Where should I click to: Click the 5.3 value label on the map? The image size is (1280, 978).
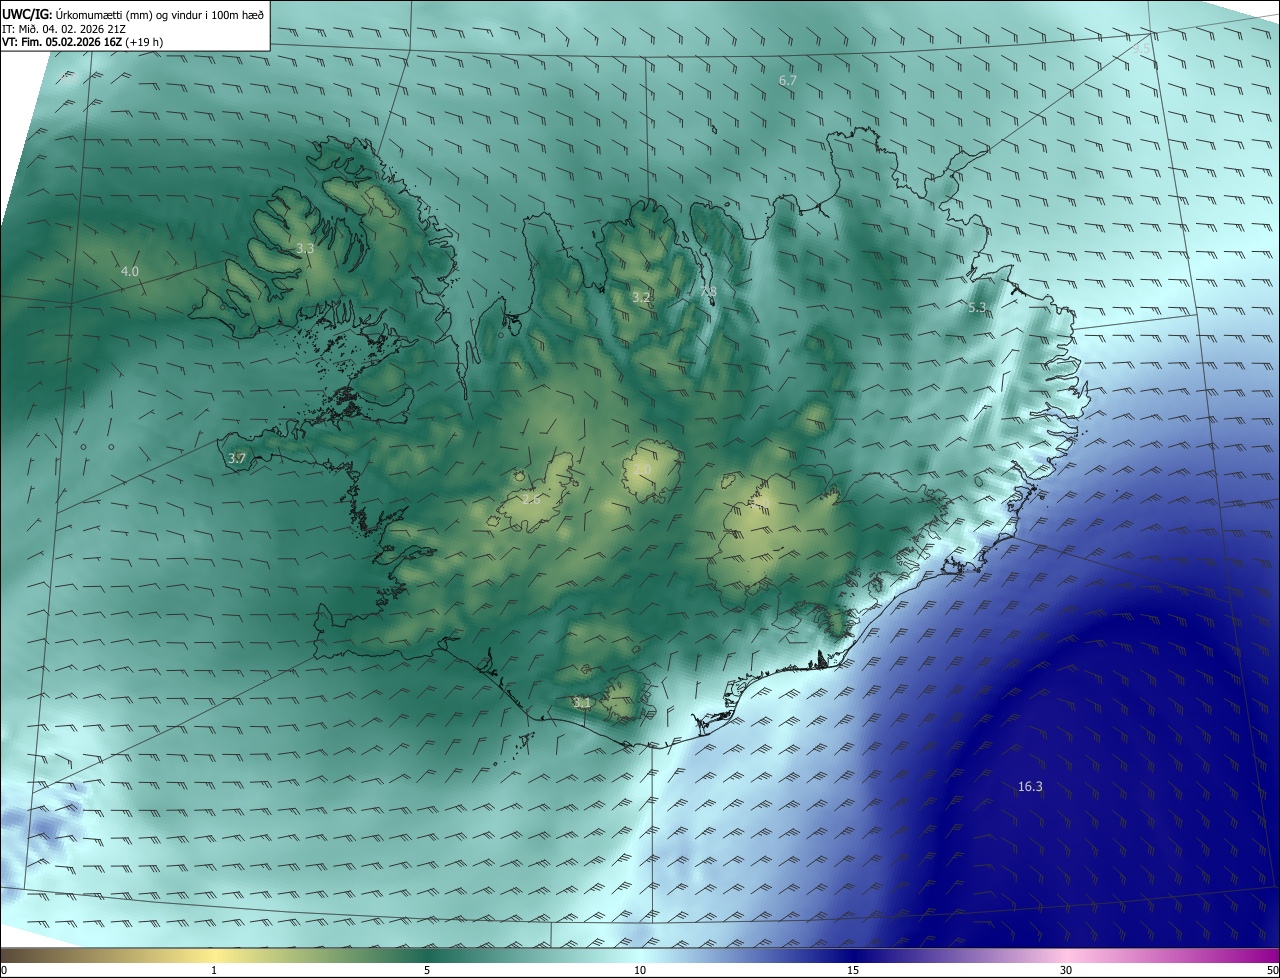tap(977, 307)
